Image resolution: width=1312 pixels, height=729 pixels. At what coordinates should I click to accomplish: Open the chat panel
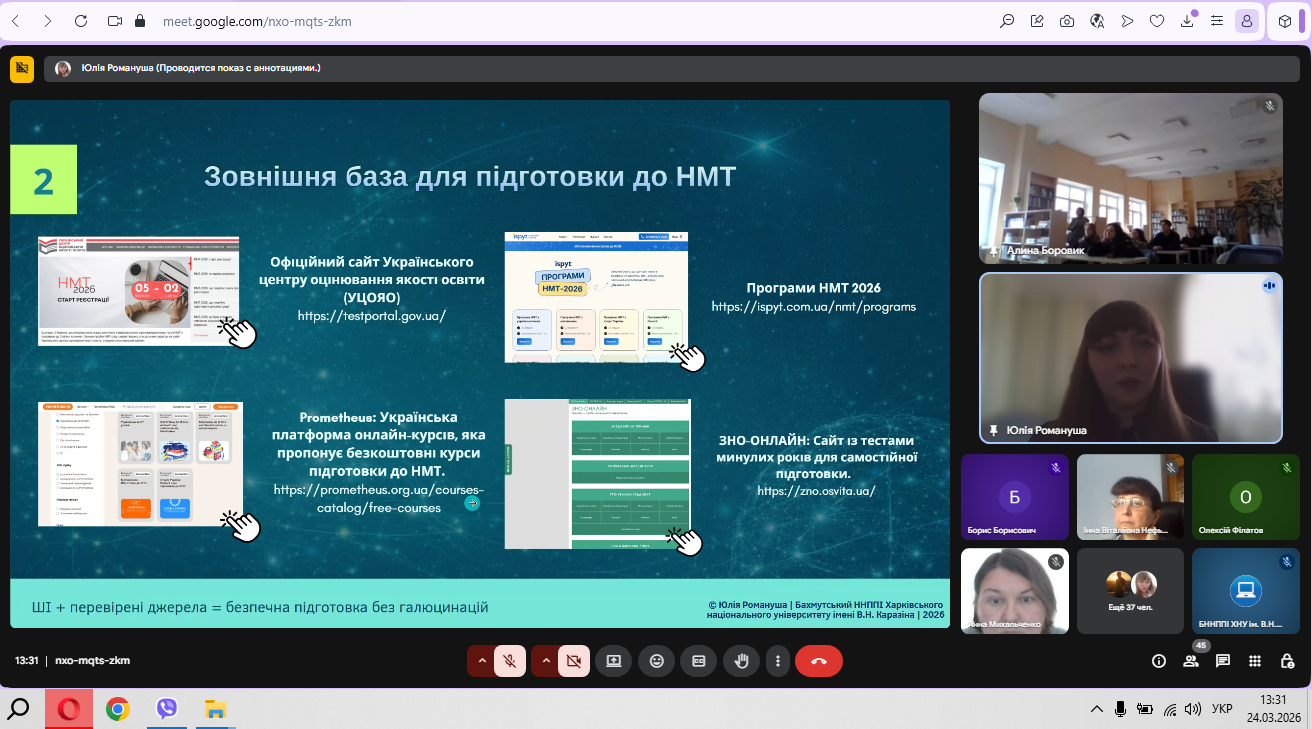click(x=1222, y=661)
